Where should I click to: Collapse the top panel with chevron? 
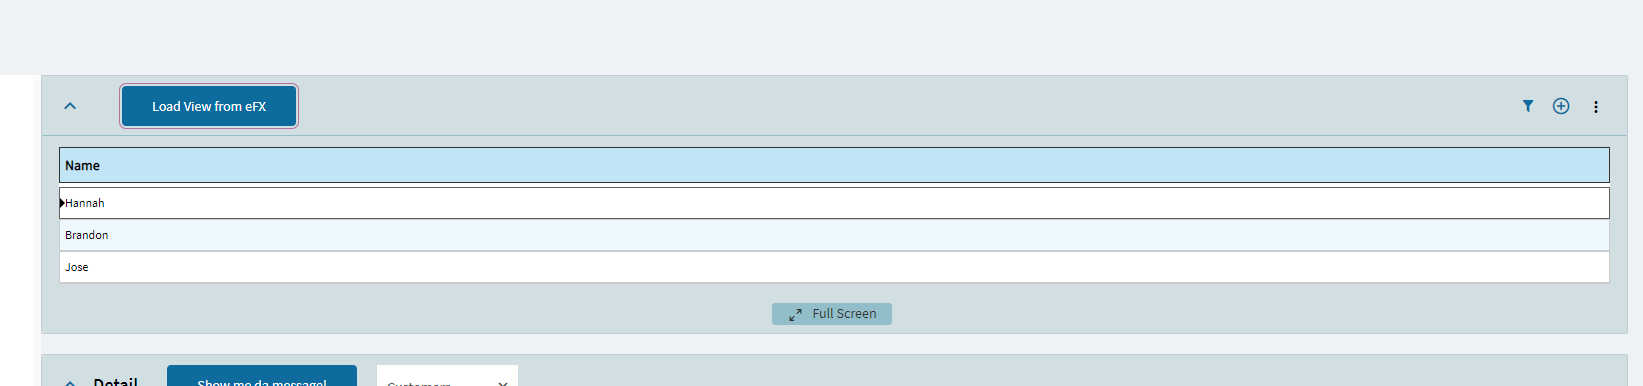click(x=70, y=106)
